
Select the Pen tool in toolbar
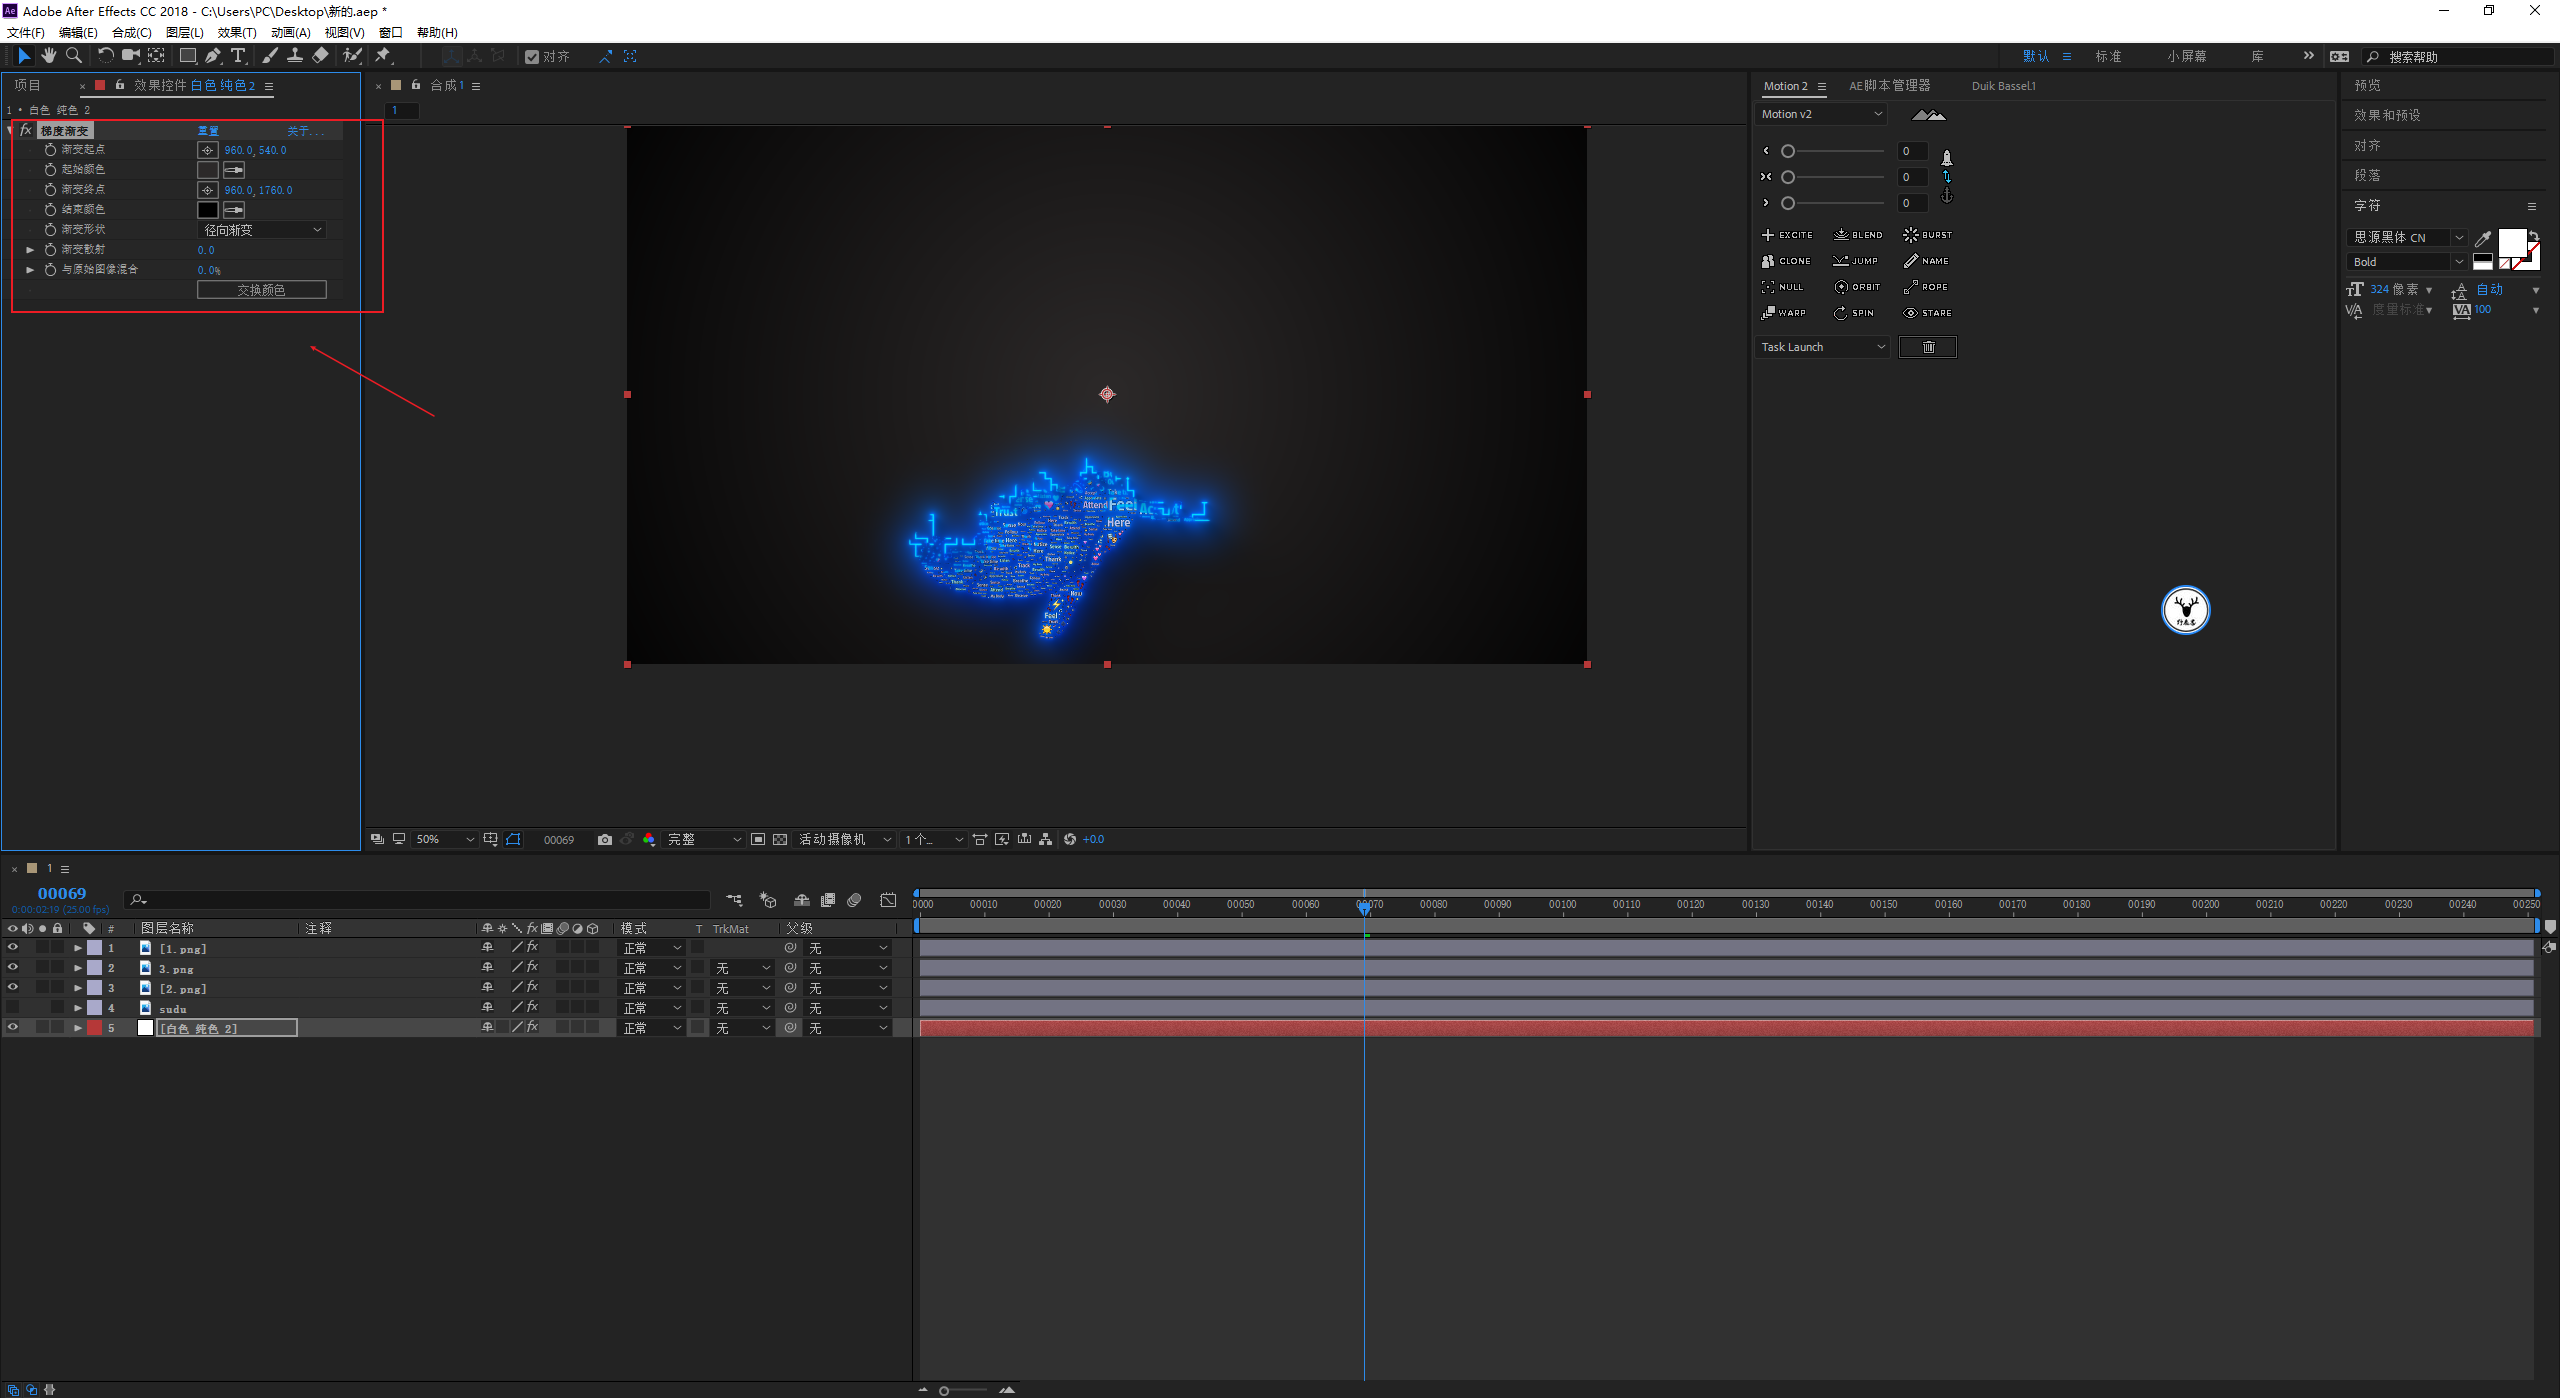tap(213, 56)
